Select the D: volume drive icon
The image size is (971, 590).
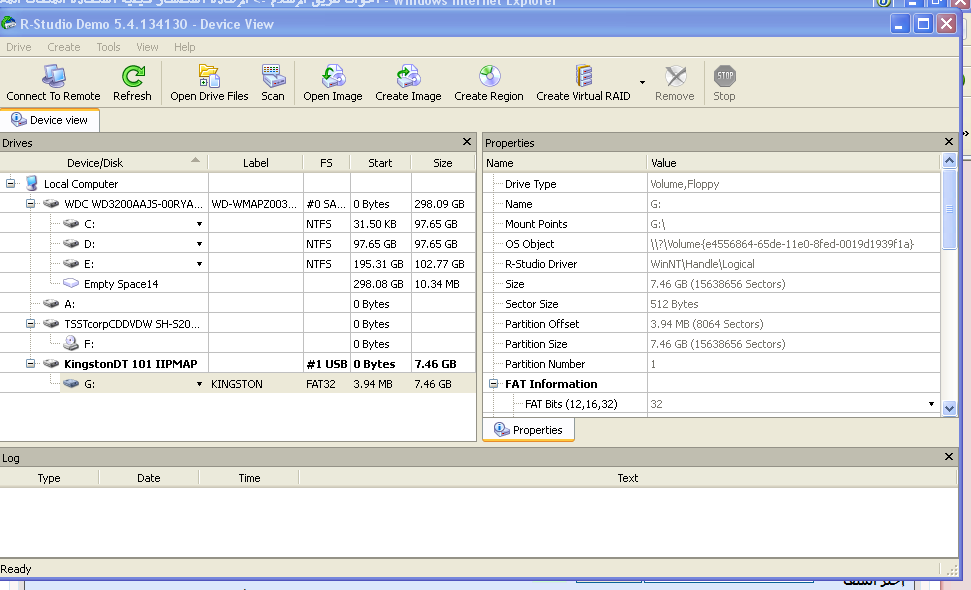(71, 243)
